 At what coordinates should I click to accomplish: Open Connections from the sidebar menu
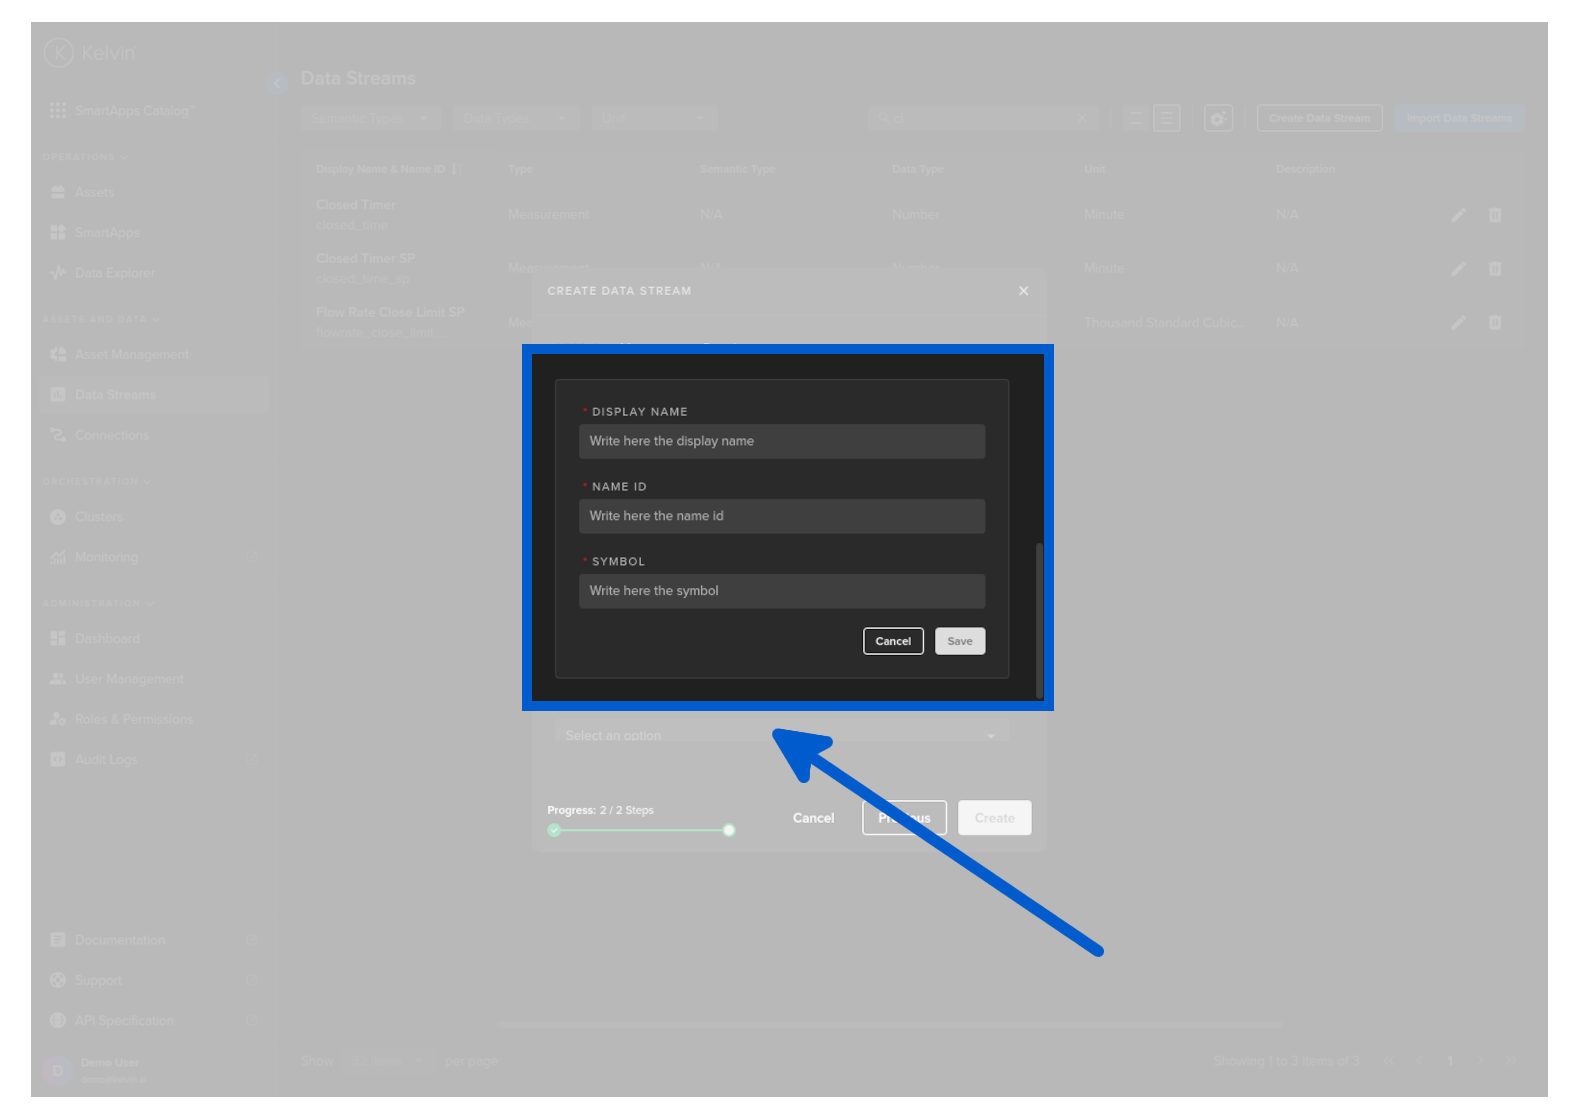(111, 435)
